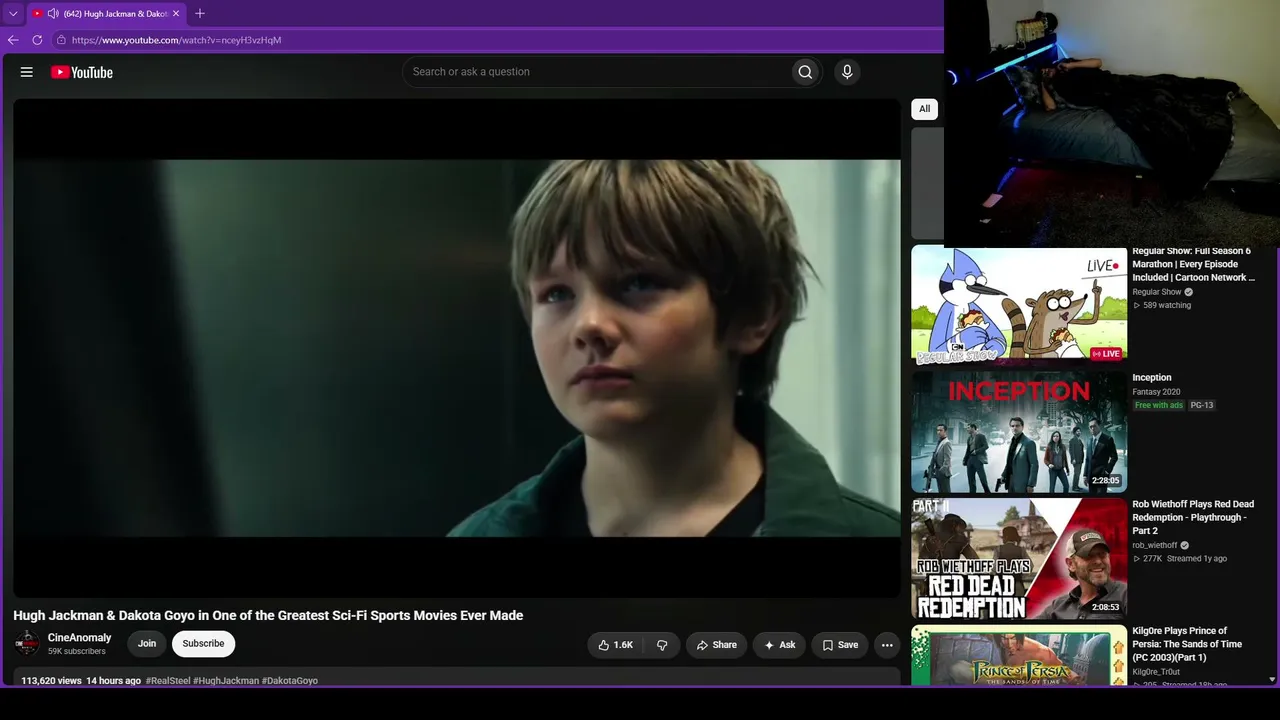
Task: Click the #RealSteel hashtag
Action: click(168, 681)
